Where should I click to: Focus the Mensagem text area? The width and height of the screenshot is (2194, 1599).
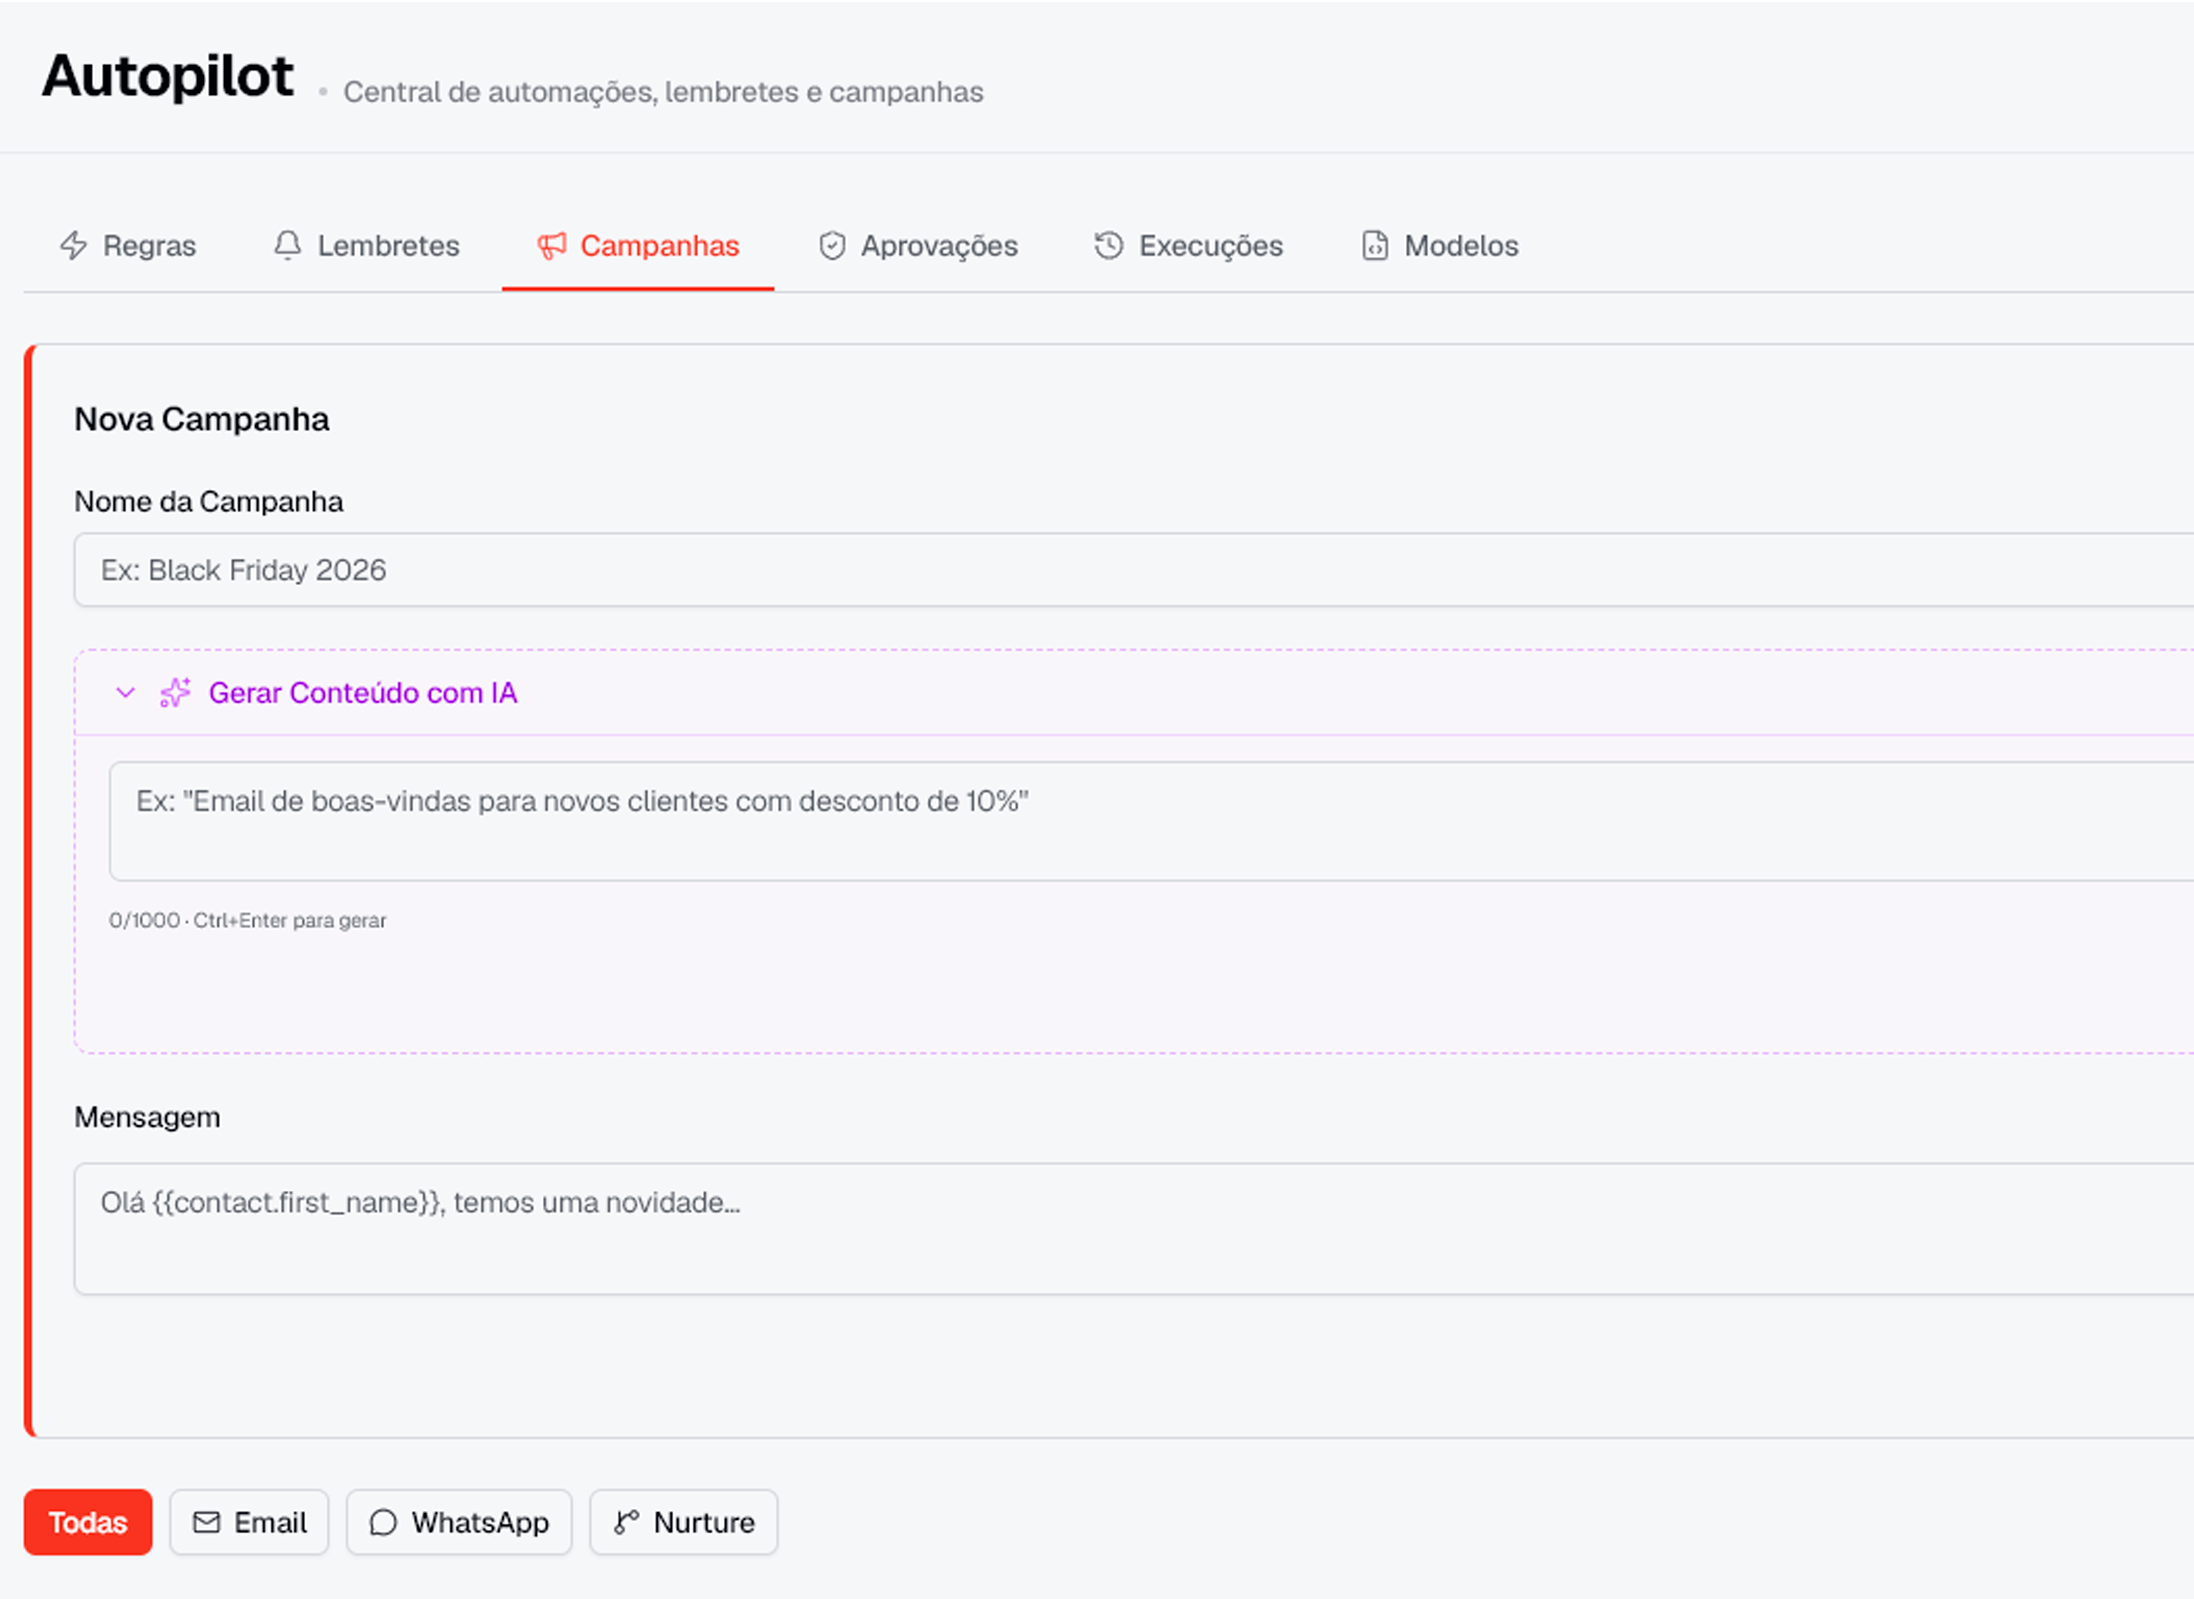click(1134, 1229)
